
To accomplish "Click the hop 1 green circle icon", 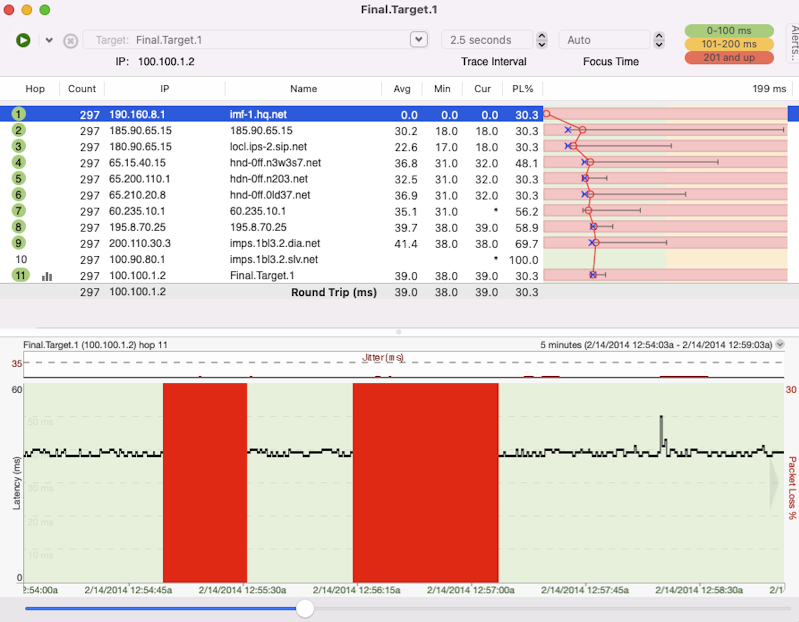I will (20, 115).
